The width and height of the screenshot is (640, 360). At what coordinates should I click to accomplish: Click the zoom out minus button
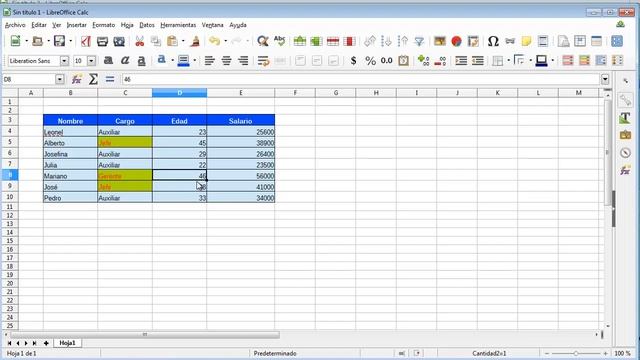(547, 353)
